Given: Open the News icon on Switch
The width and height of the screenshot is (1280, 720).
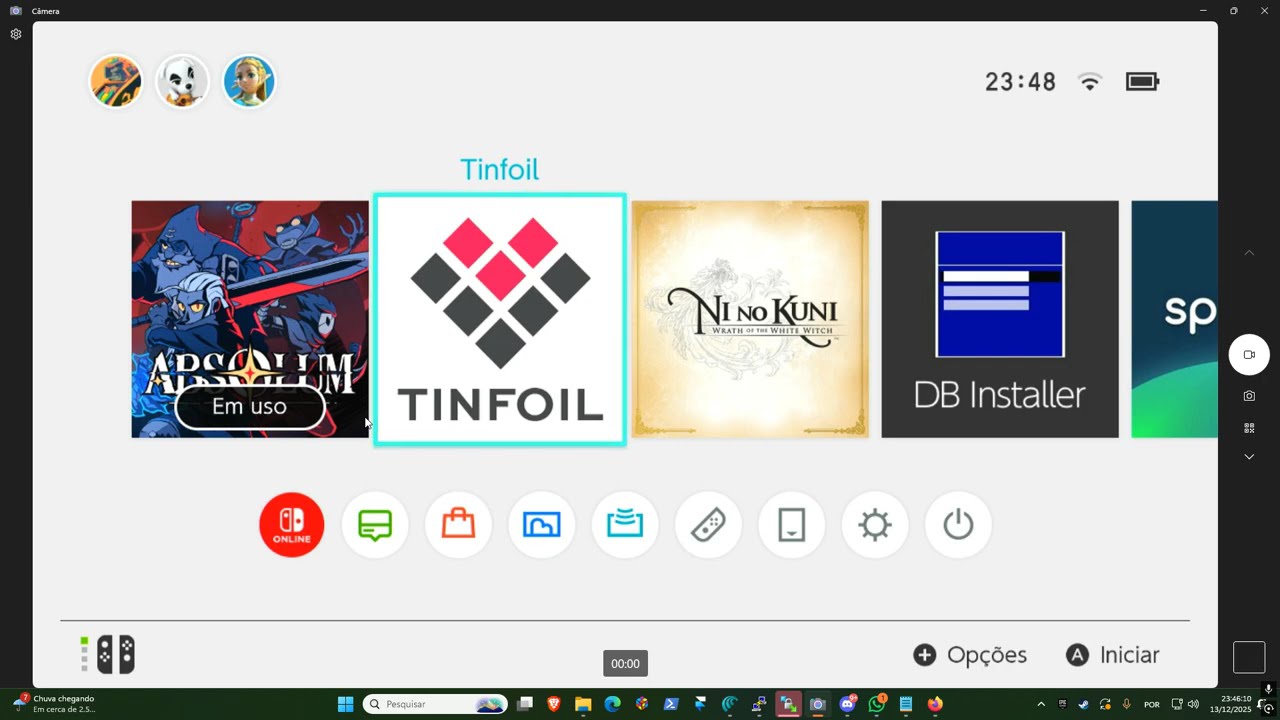Looking at the screenshot, I should [375, 524].
